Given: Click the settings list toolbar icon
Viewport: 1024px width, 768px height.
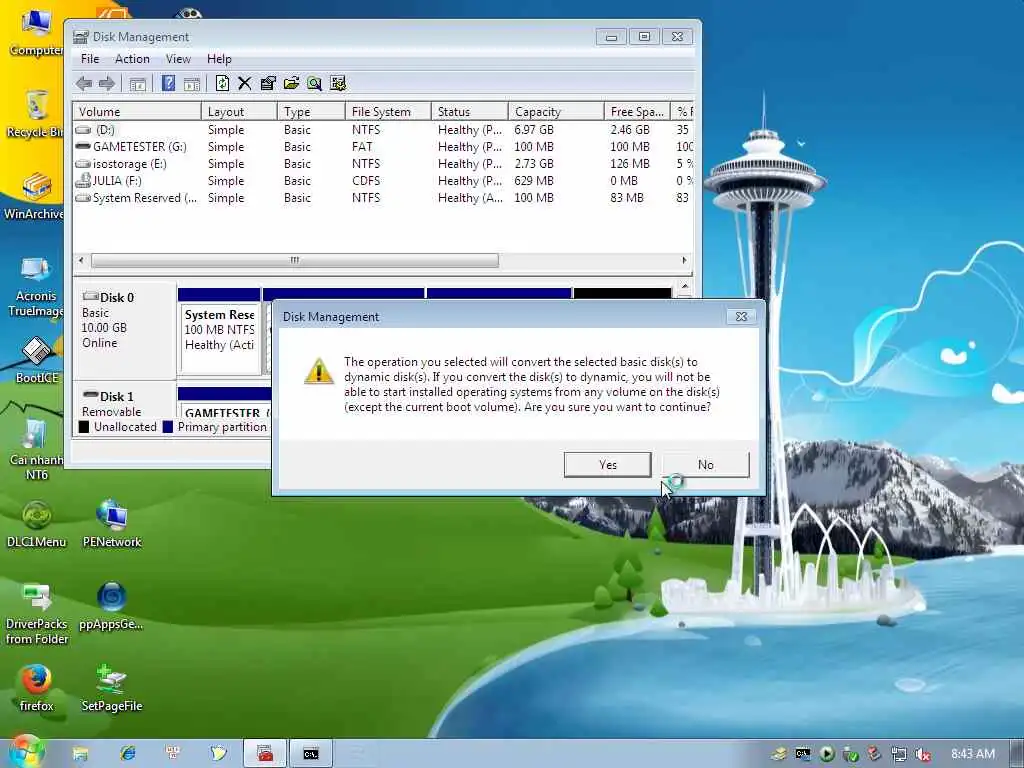Looking at the screenshot, I should point(338,83).
